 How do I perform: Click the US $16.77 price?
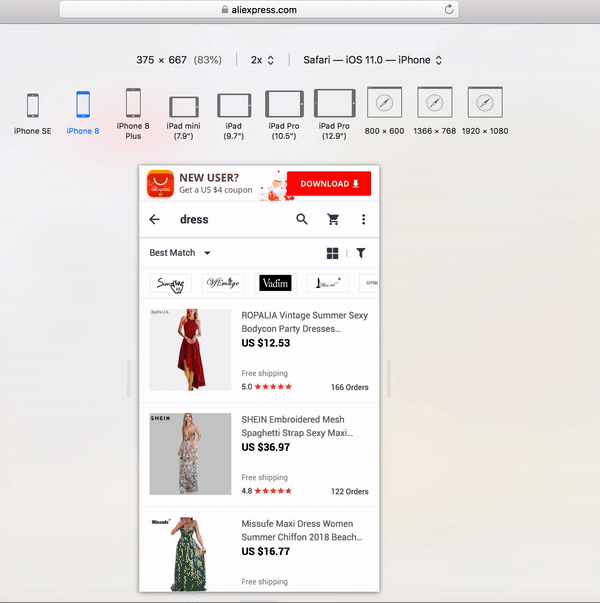[x=266, y=551]
